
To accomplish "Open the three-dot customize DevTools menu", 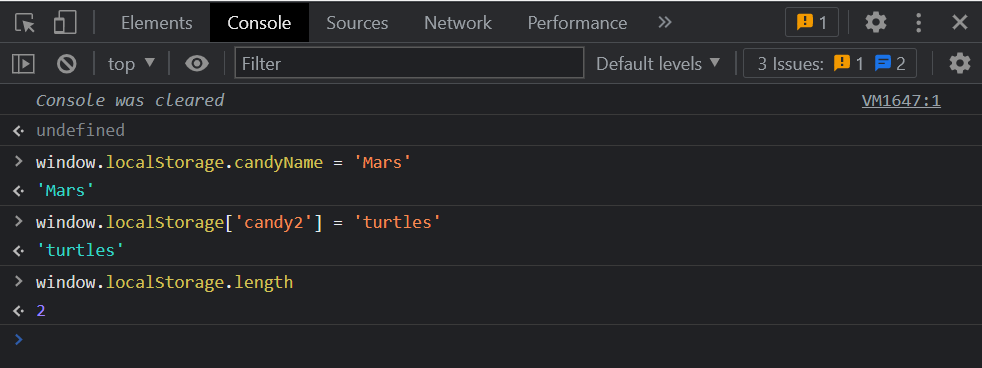I will [x=918, y=23].
